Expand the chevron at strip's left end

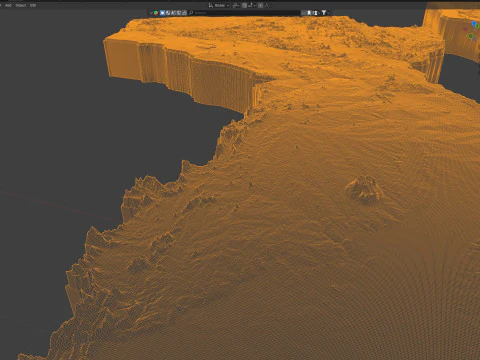[151, 13]
